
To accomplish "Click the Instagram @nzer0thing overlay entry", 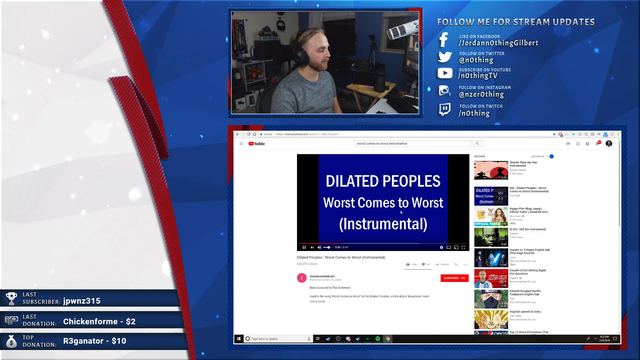I will pos(474,91).
